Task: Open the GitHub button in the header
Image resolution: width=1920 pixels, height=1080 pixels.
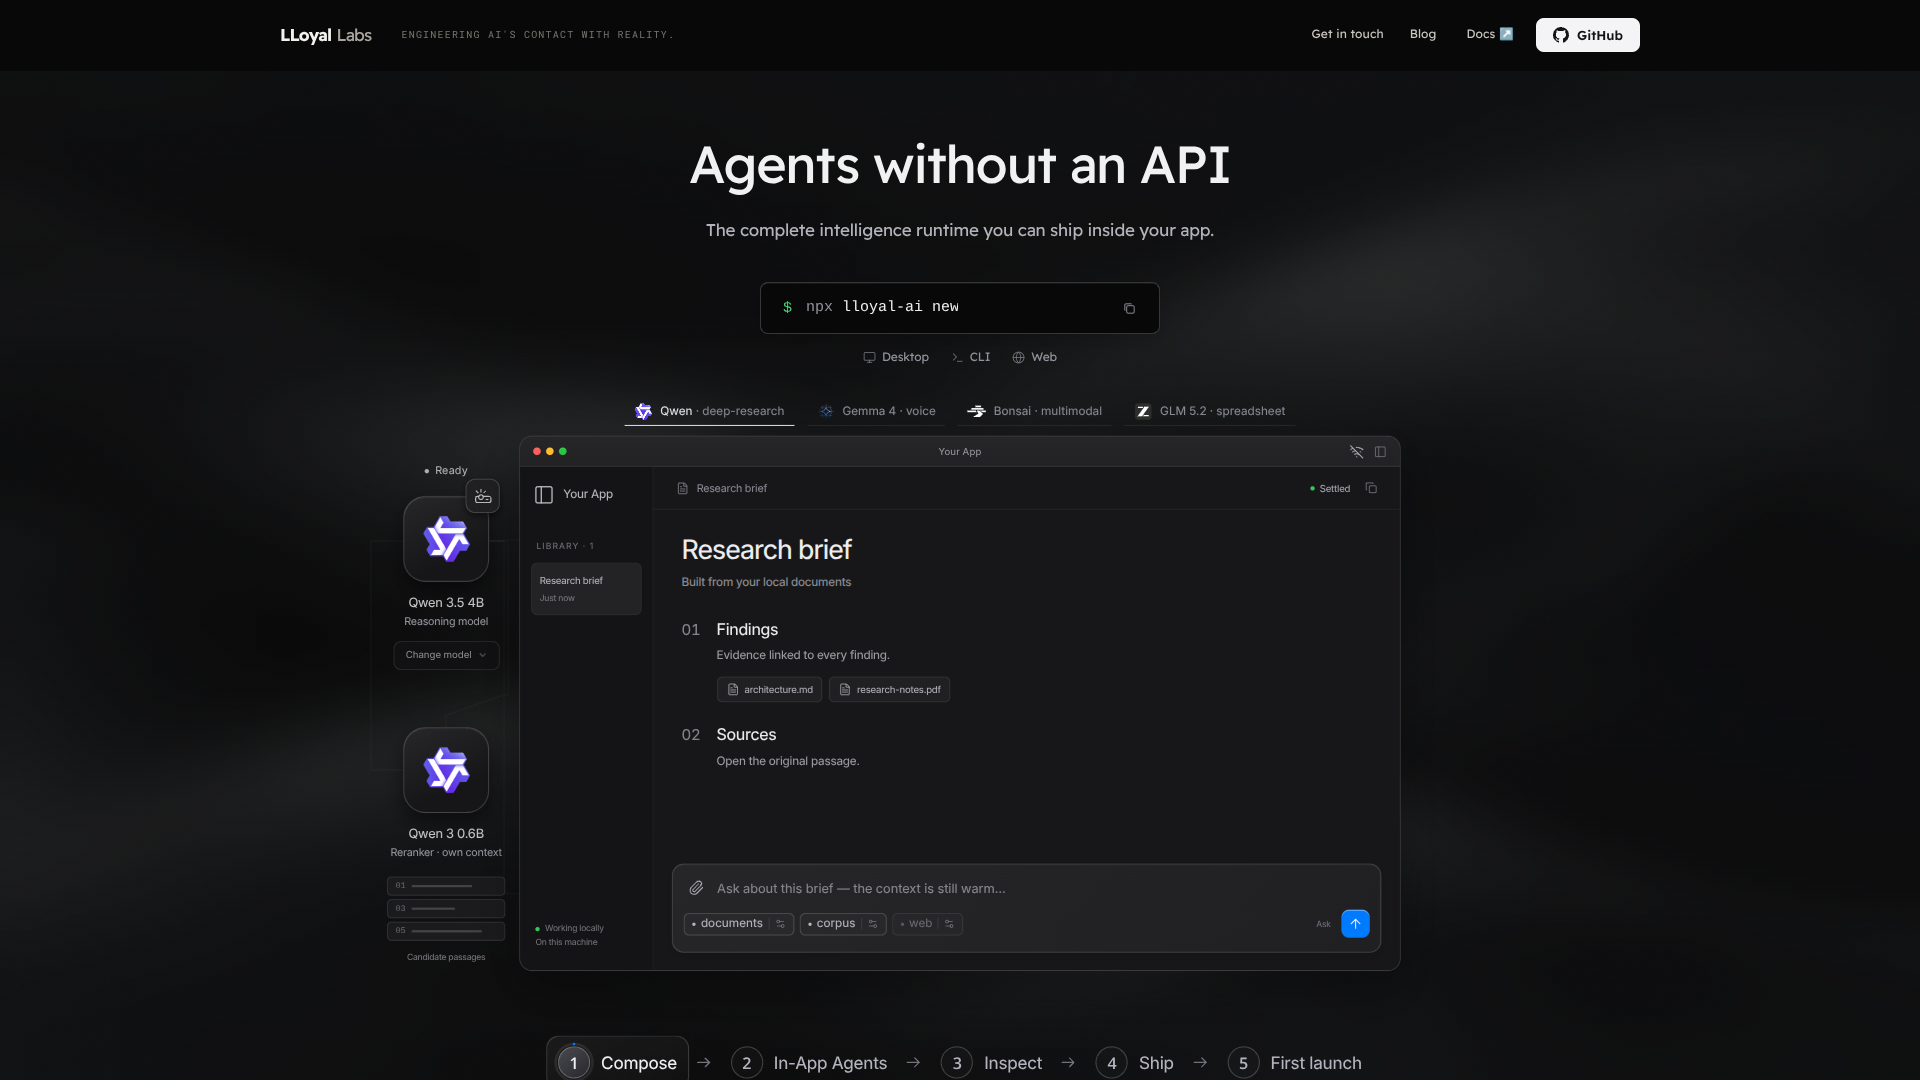Action: pyautogui.click(x=1587, y=35)
